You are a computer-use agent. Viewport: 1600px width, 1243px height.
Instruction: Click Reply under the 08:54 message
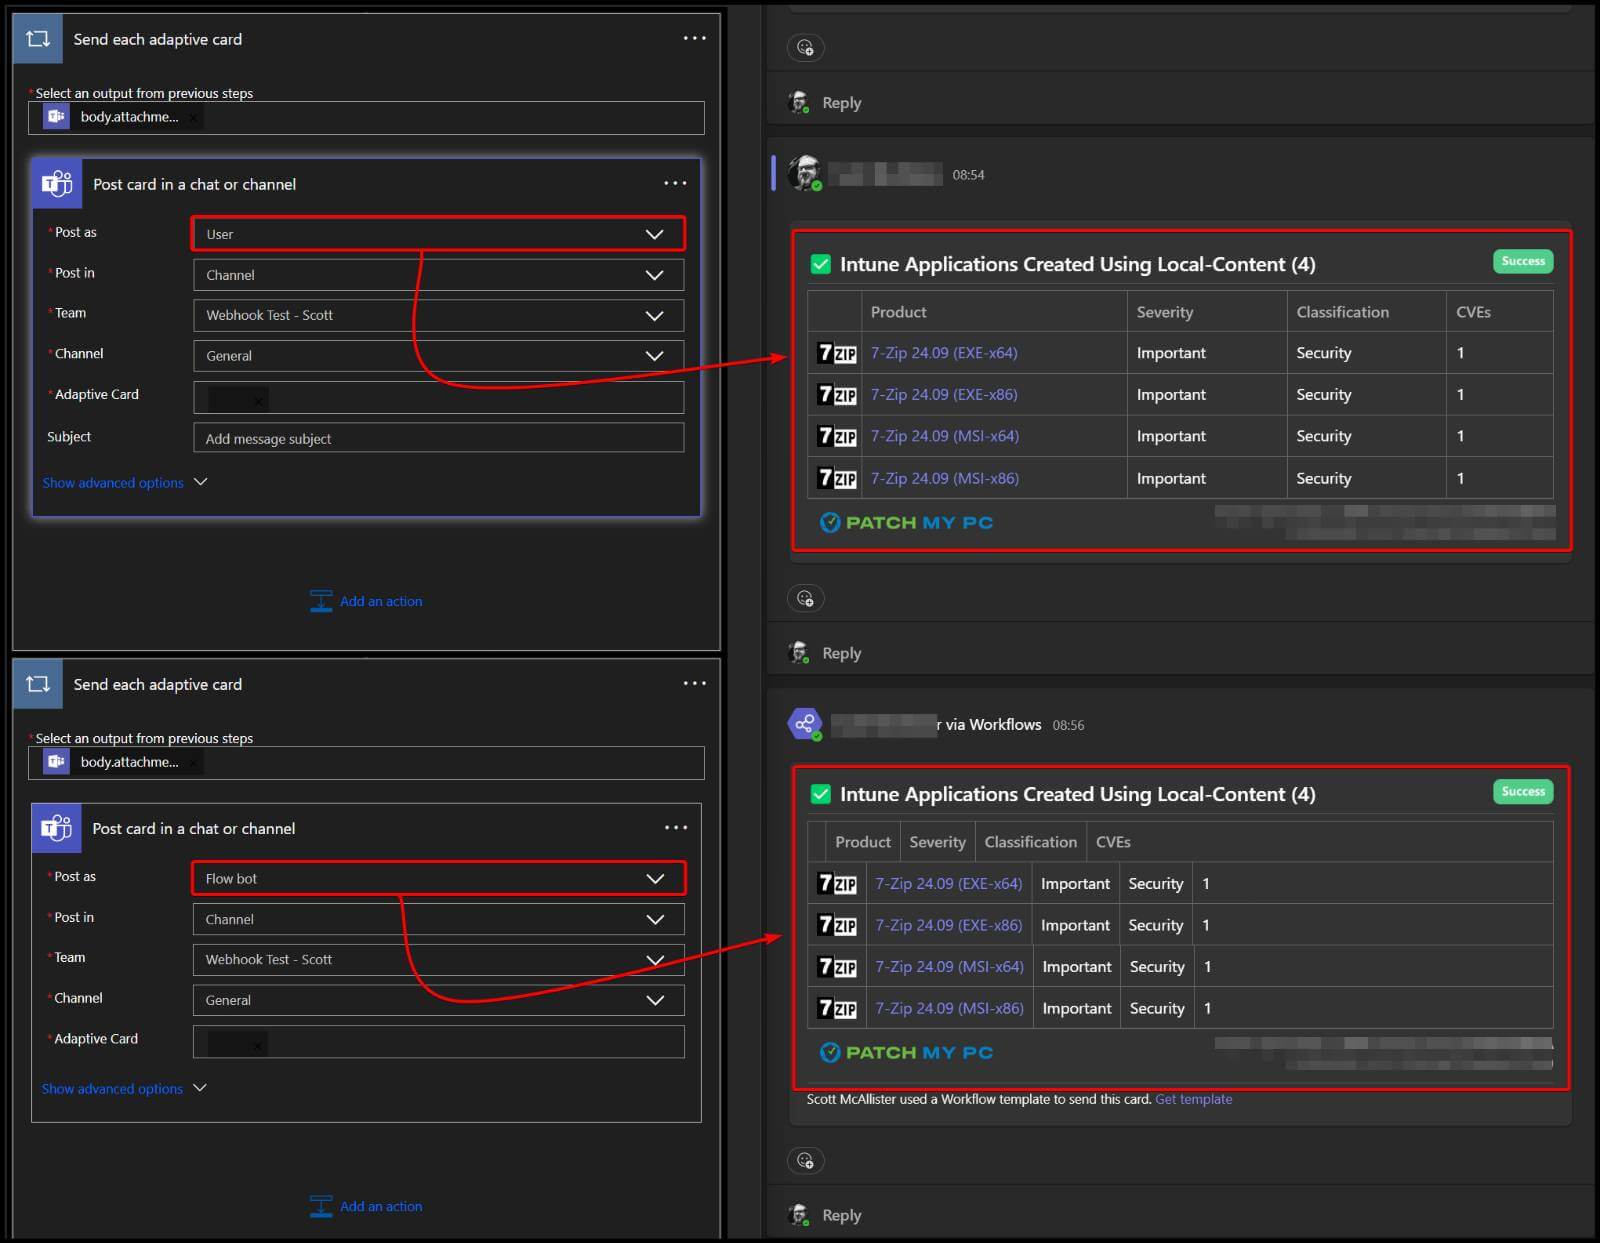pos(841,653)
